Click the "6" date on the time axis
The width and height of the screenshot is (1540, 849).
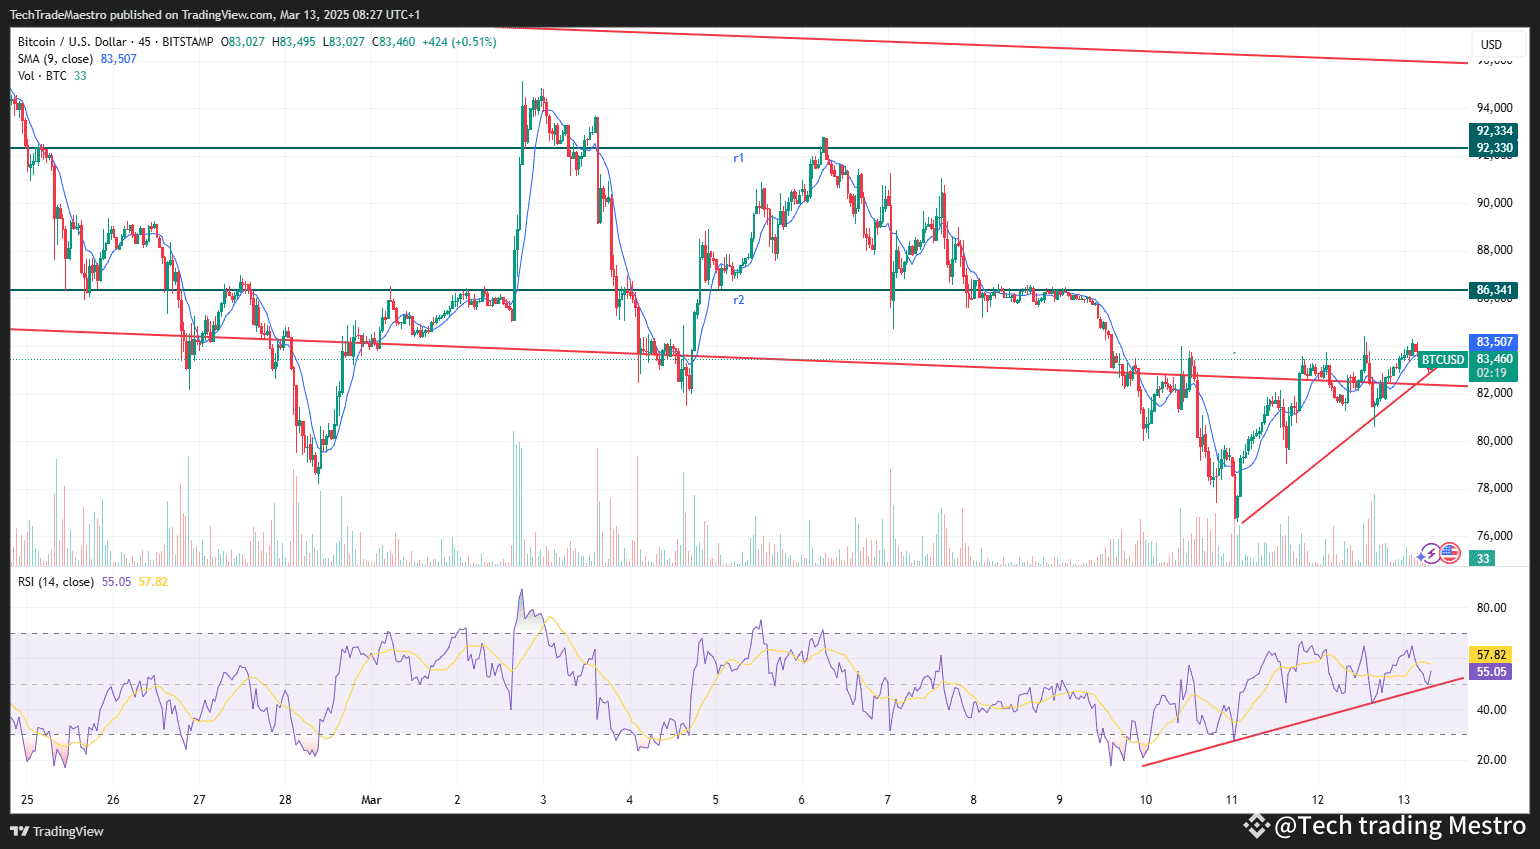[x=802, y=800]
